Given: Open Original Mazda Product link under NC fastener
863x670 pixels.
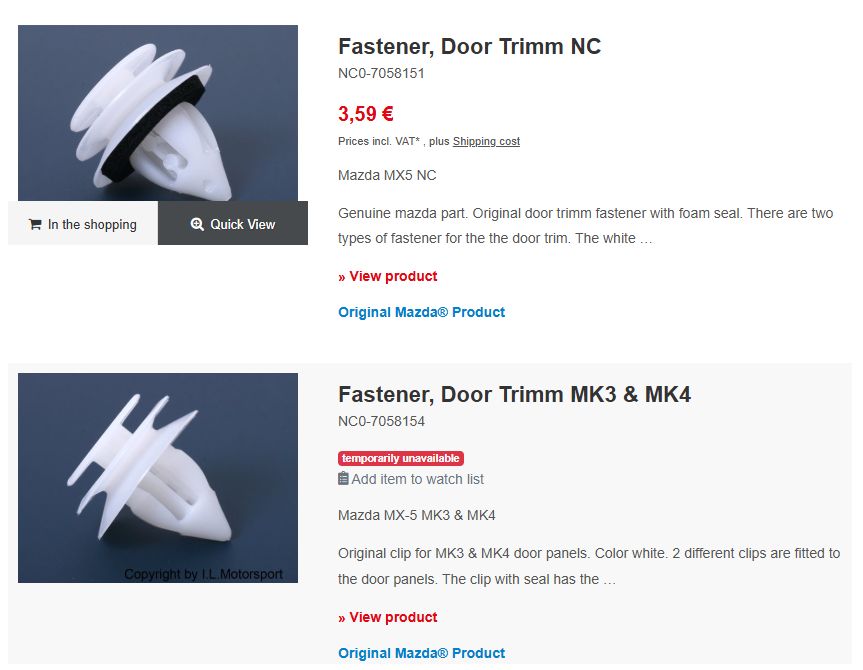Looking at the screenshot, I should (421, 312).
